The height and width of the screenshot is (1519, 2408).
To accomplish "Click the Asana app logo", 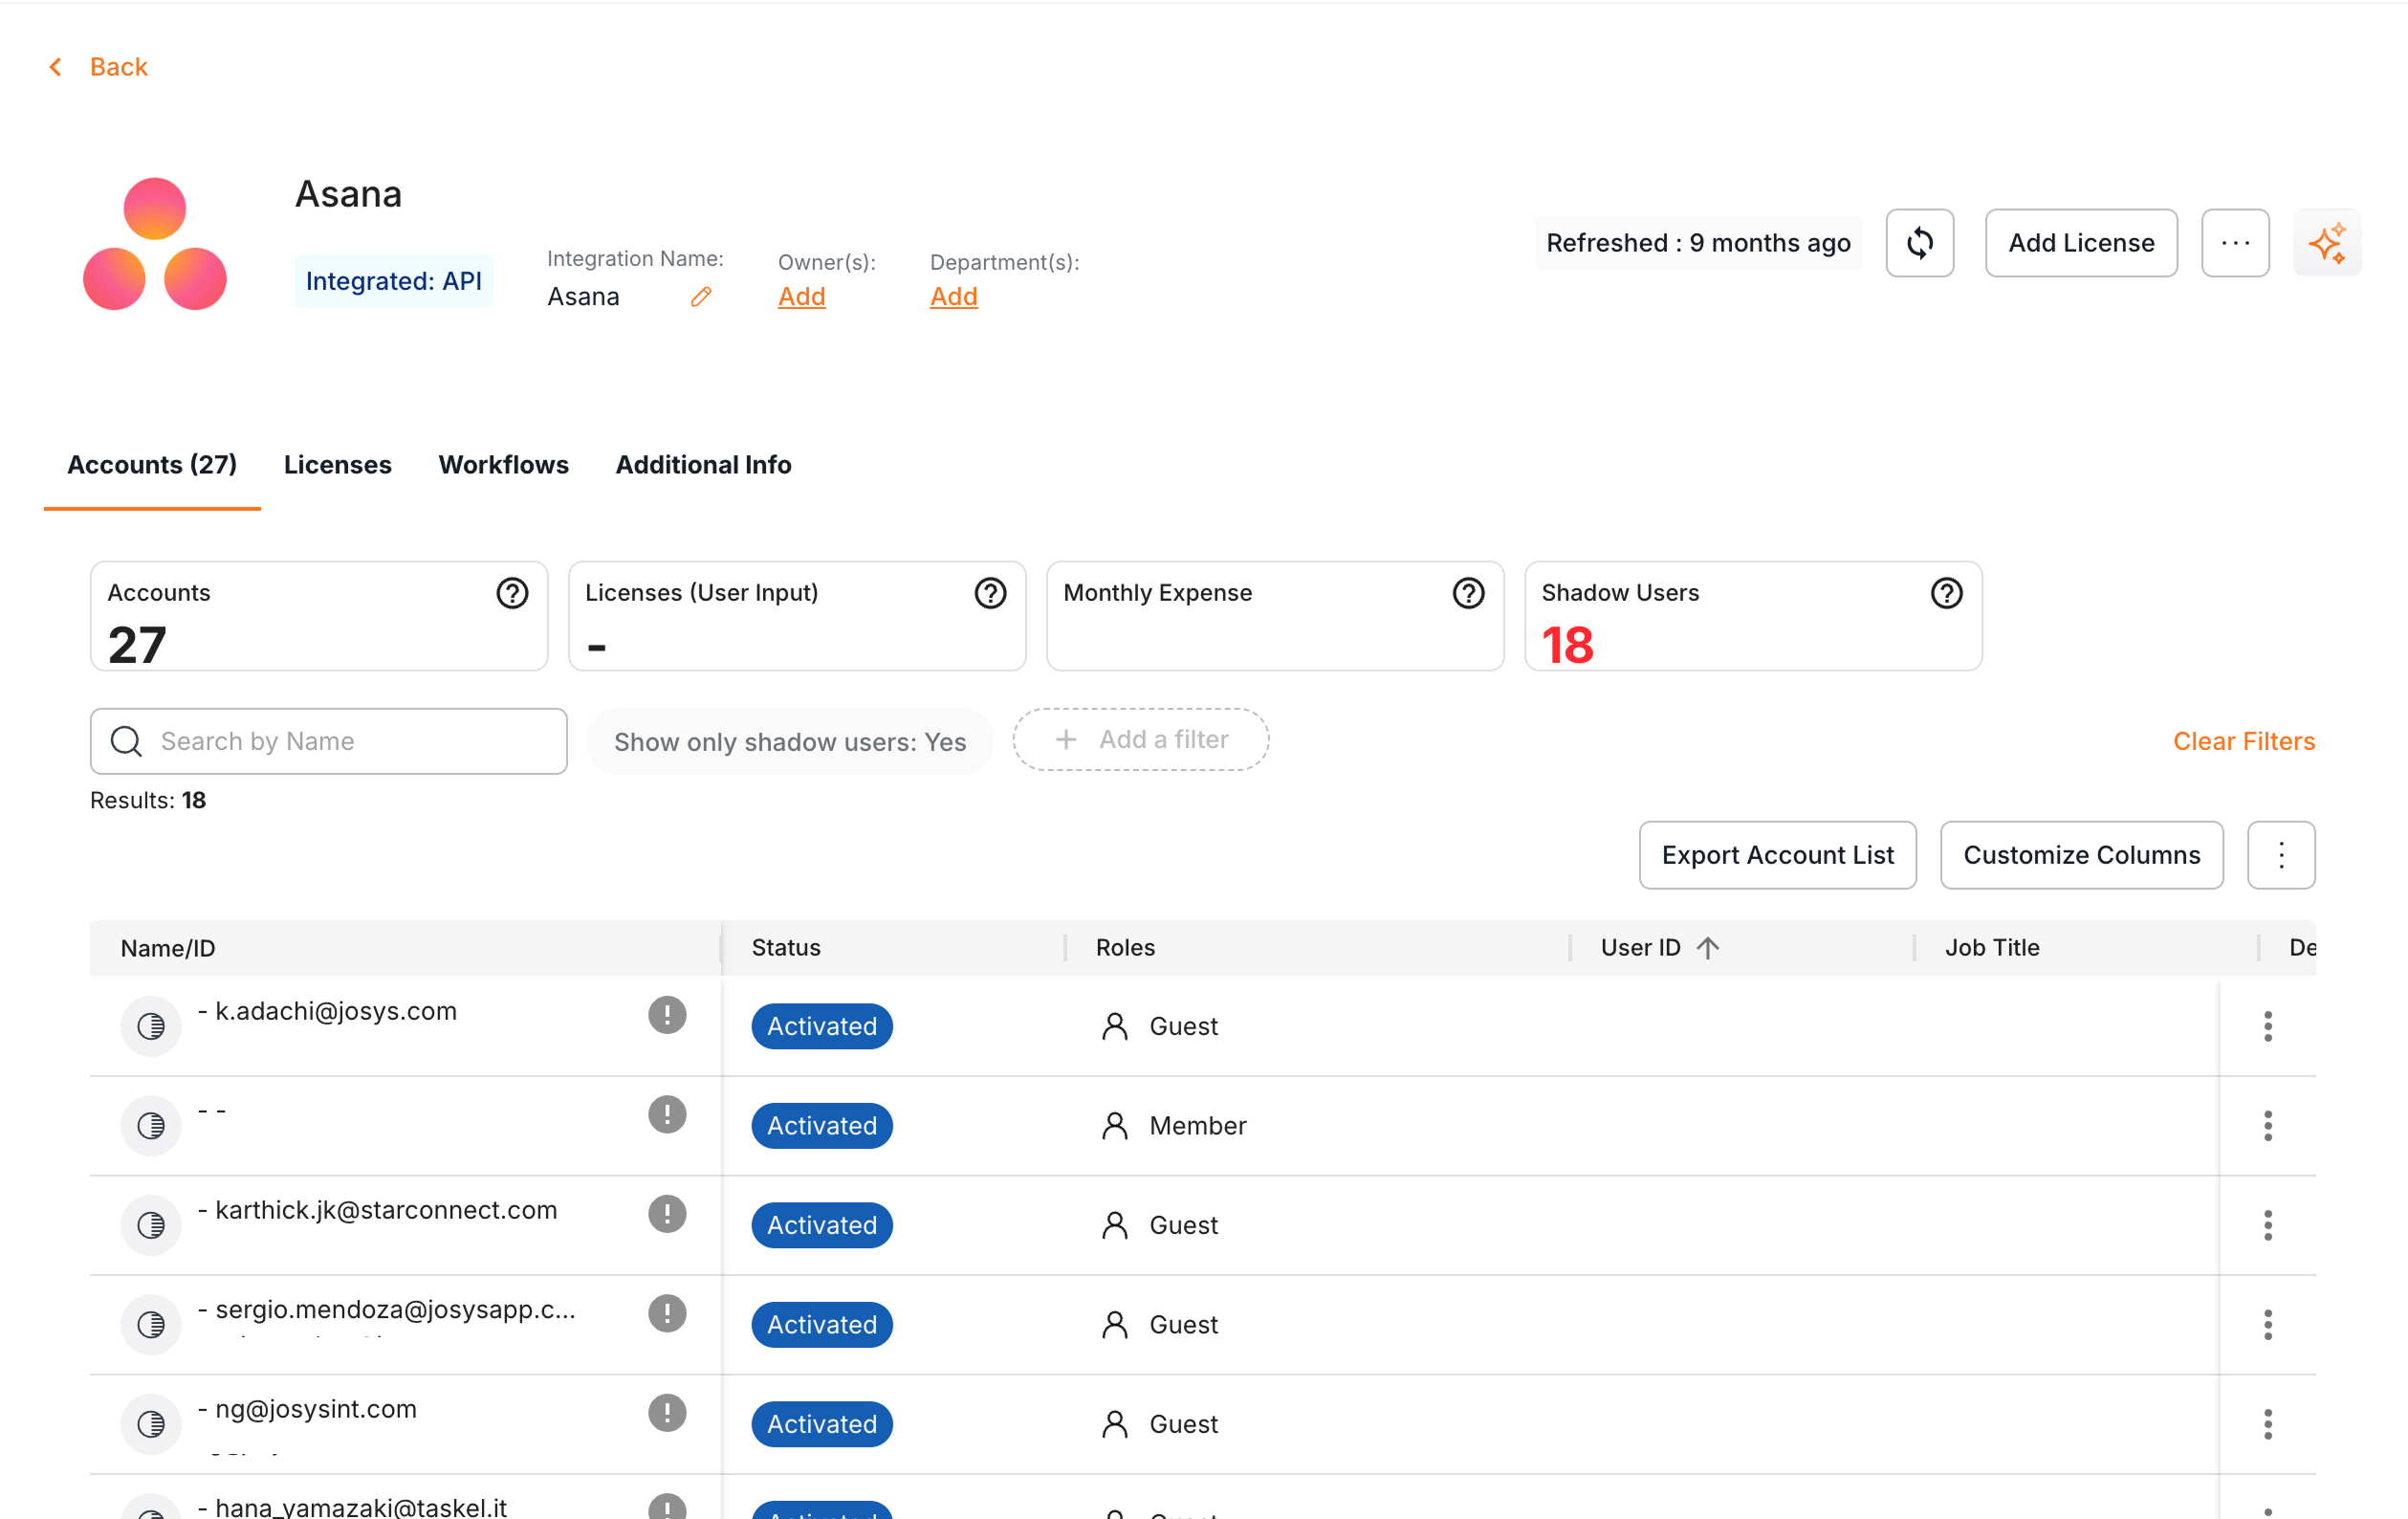I will tap(155, 243).
